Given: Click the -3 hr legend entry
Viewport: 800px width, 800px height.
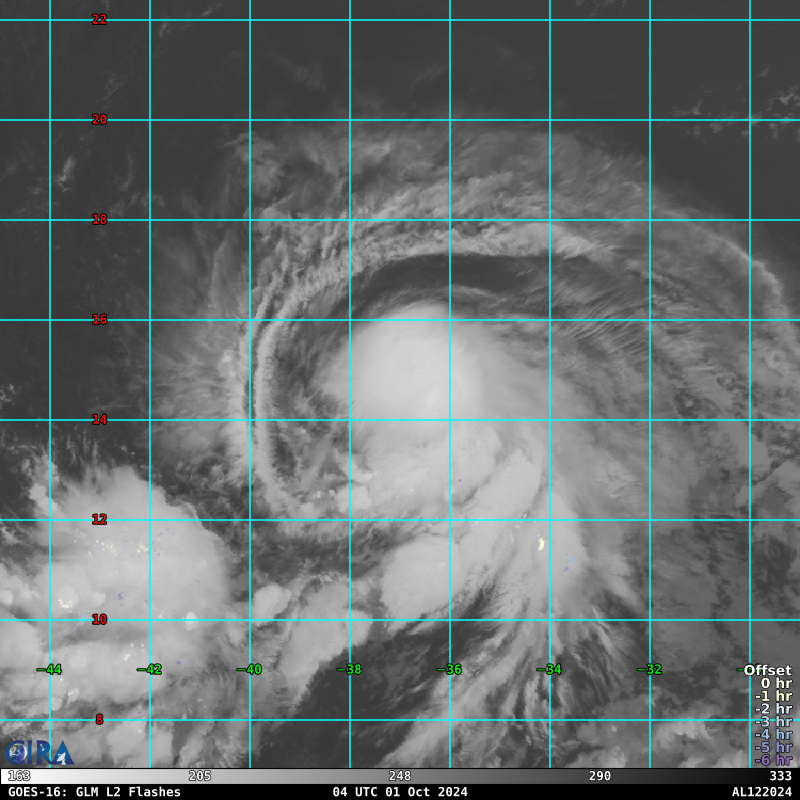Looking at the screenshot, I should tap(773, 721).
